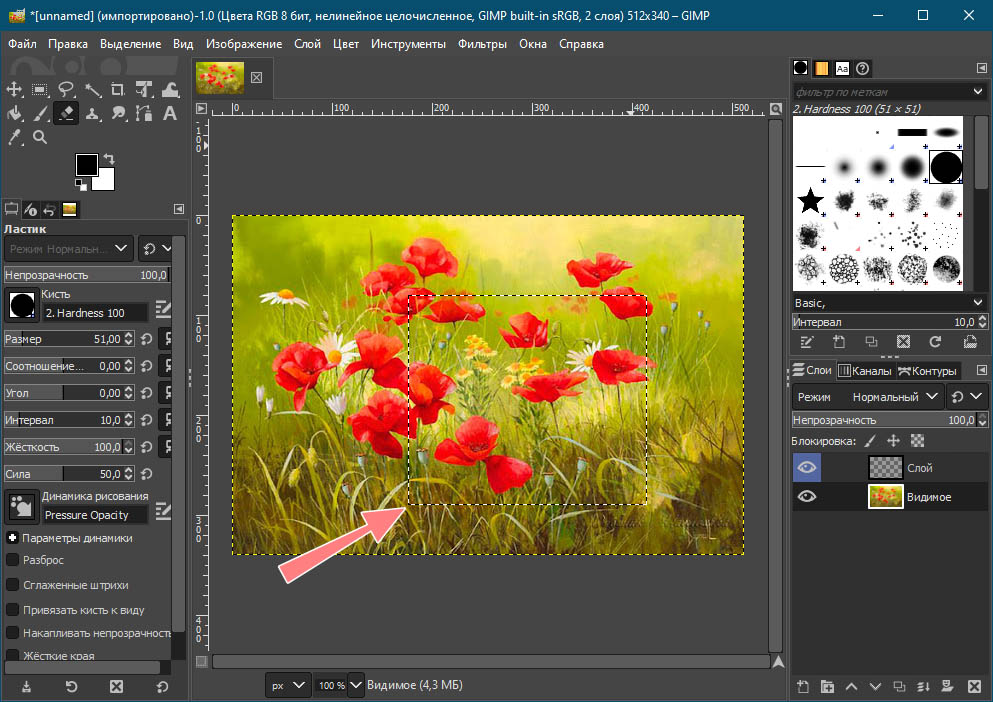
Task: Select the Crop tool
Action: pyautogui.click(x=118, y=89)
